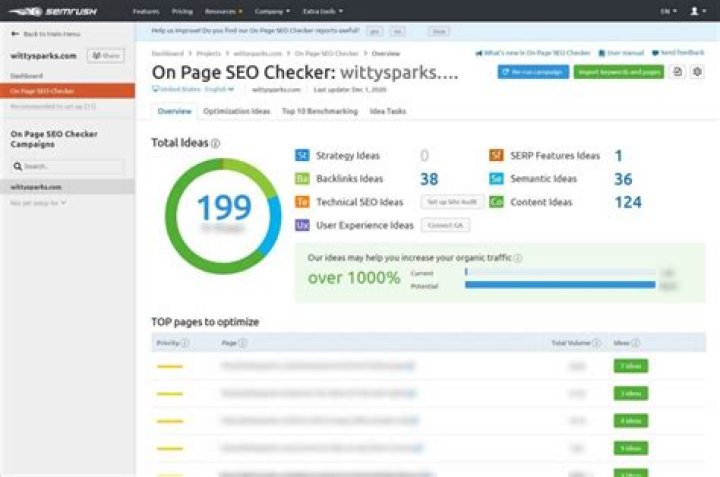Image resolution: width=720 pixels, height=477 pixels.
Task: Click the Priority column info icon
Action: [185, 343]
